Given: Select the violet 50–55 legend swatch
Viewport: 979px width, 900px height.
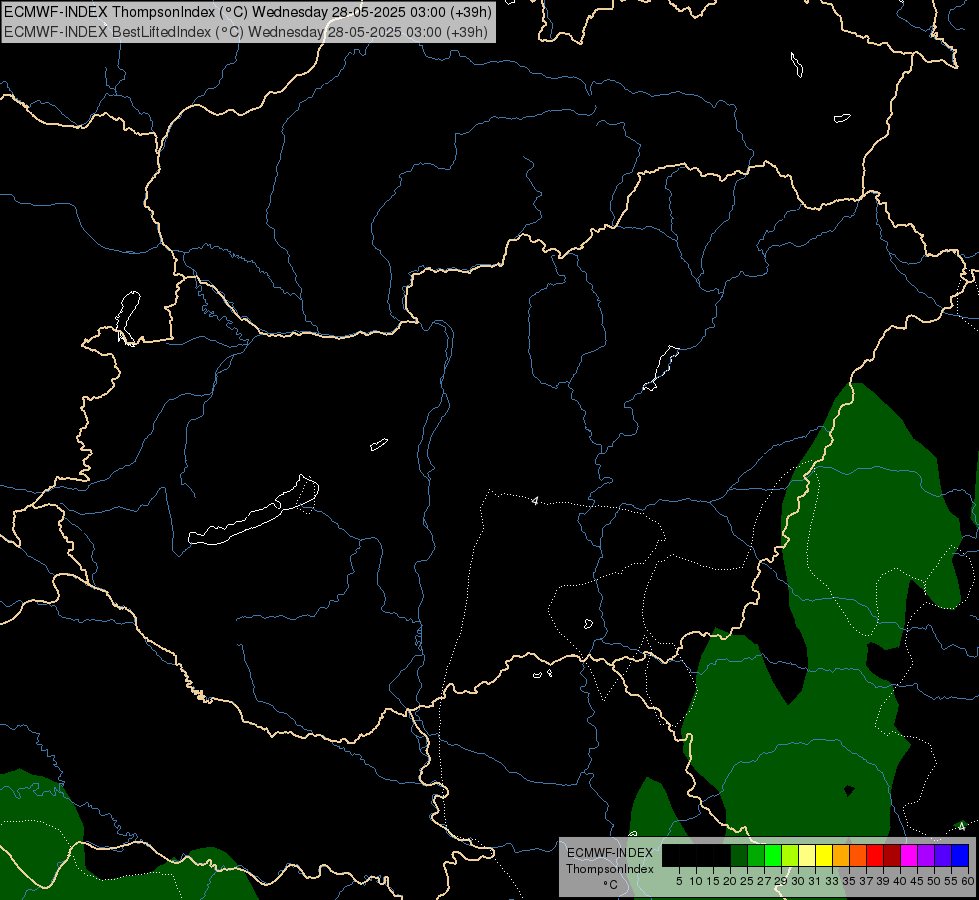Looking at the screenshot, I should [943, 856].
